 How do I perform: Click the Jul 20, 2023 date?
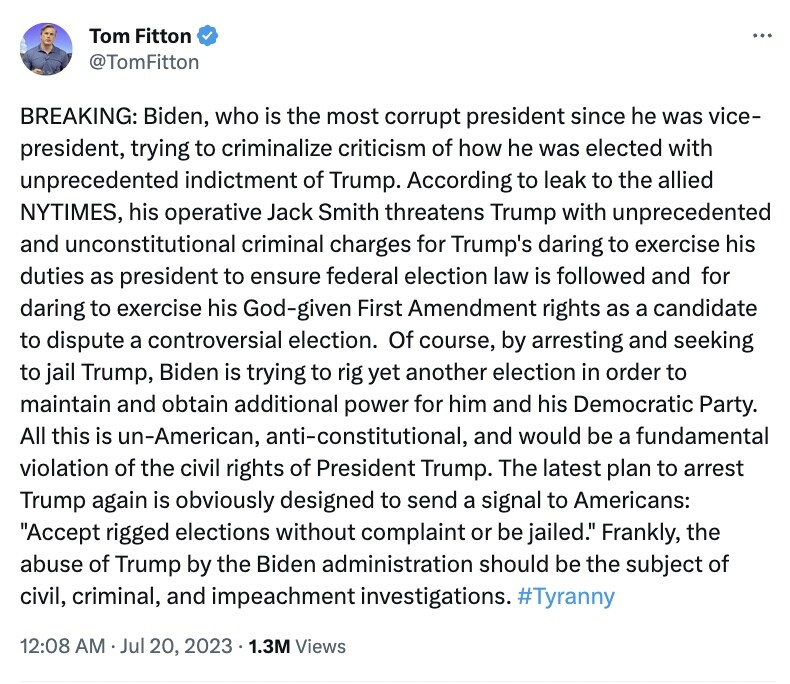176,646
